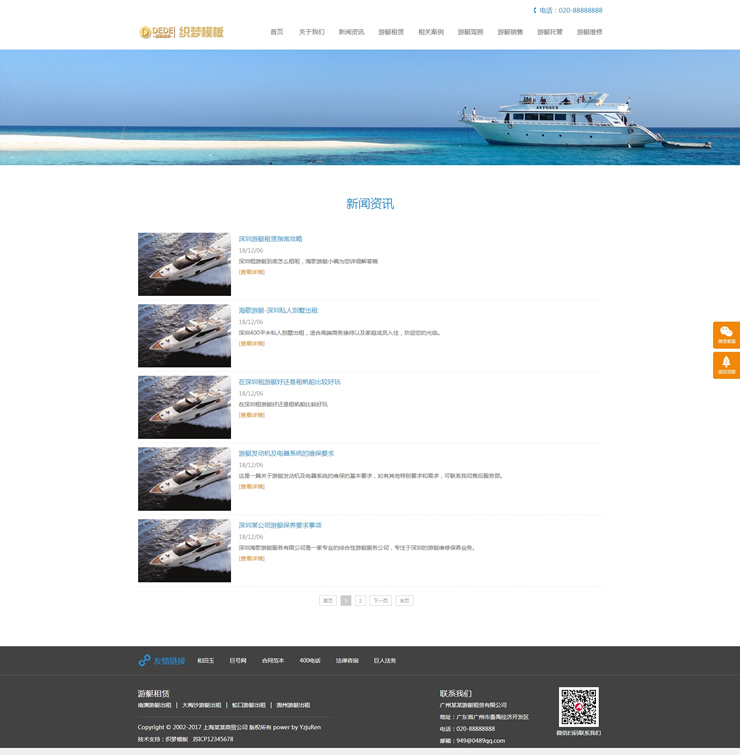
Task: Open article 游艇发动机及电器系统的维保要求
Action: click(286, 453)
